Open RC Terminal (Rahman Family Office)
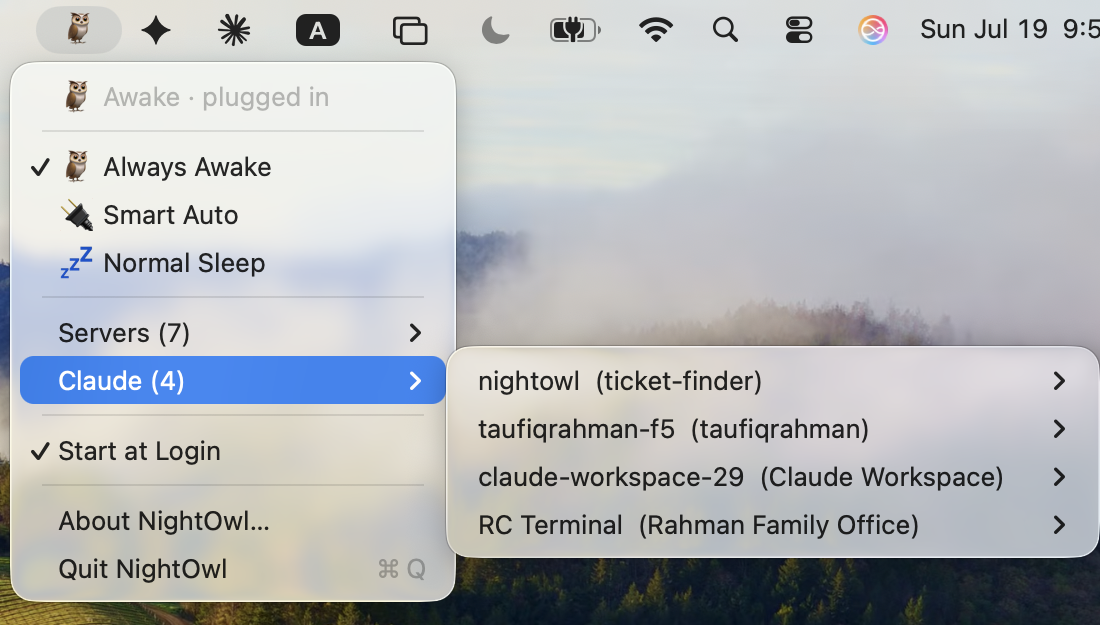The image size is (1100, 625). pyautogui.click(x=772, y=525)
